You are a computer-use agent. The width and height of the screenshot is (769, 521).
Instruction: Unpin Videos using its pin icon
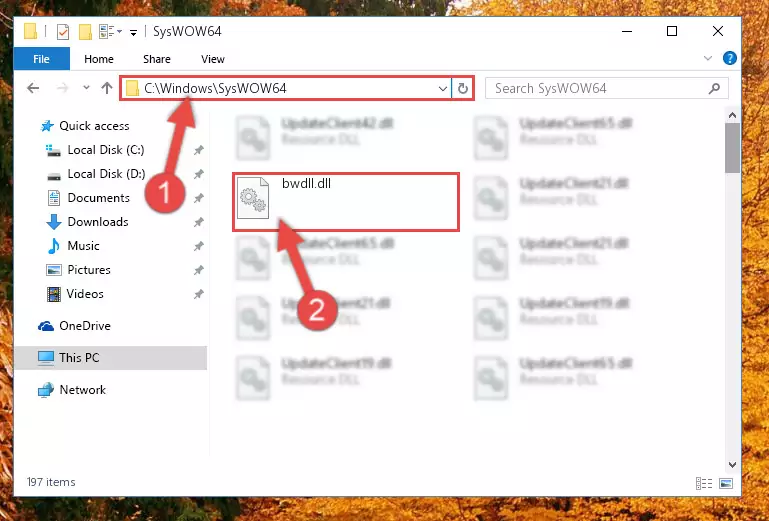(199, 294)
